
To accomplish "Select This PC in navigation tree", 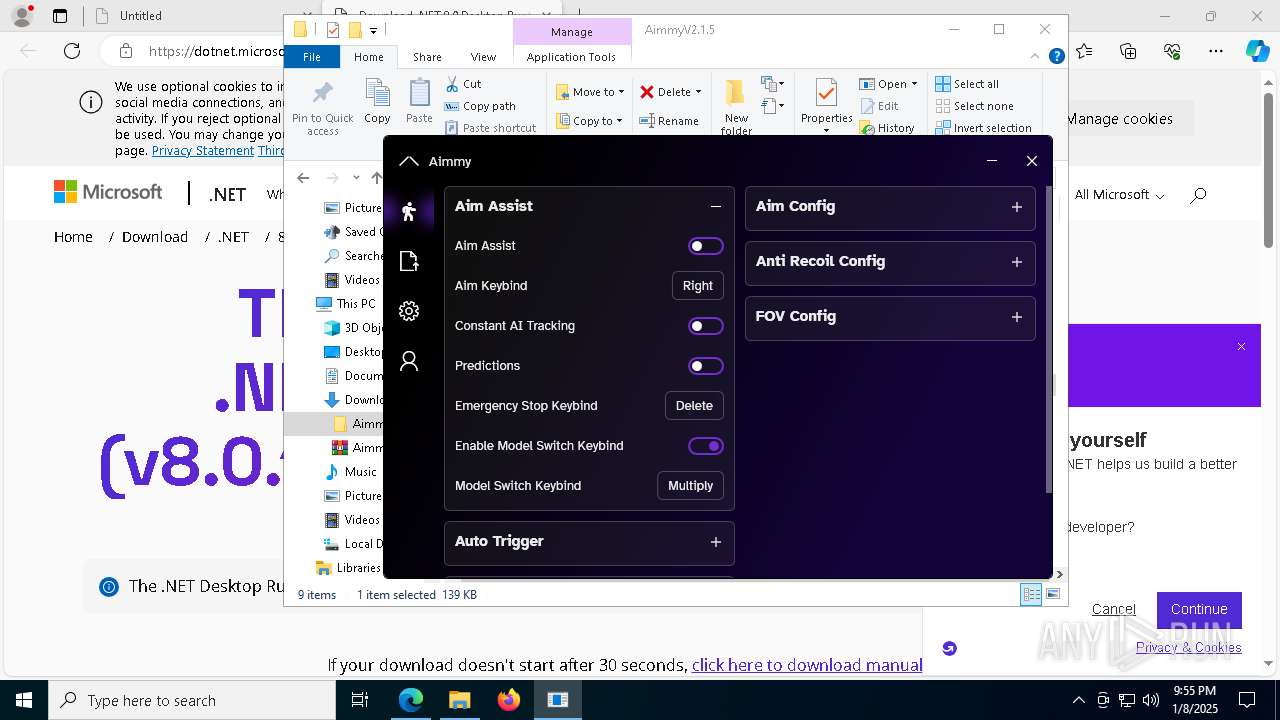I will tap(346, 304).
